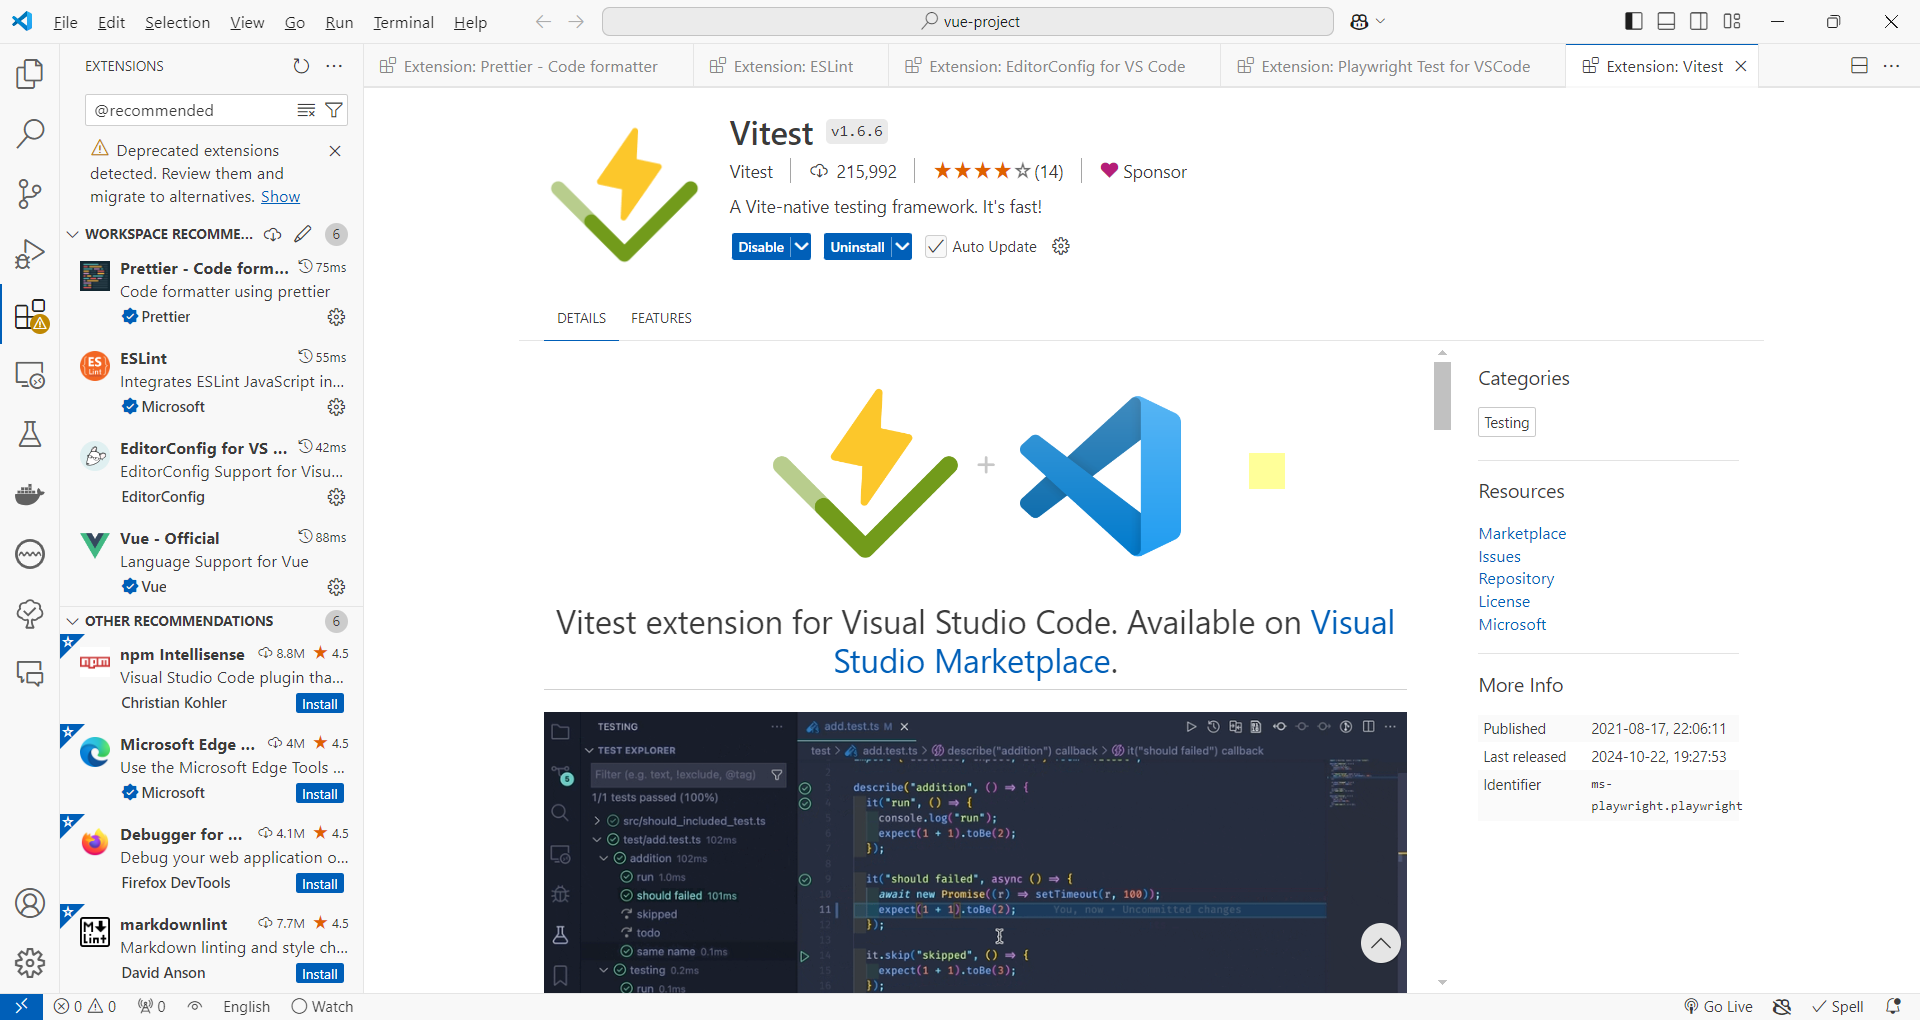Toggle the primary side bar
The image size is (1920, 1020).
pyautogui.click(x=1634, y=21)
